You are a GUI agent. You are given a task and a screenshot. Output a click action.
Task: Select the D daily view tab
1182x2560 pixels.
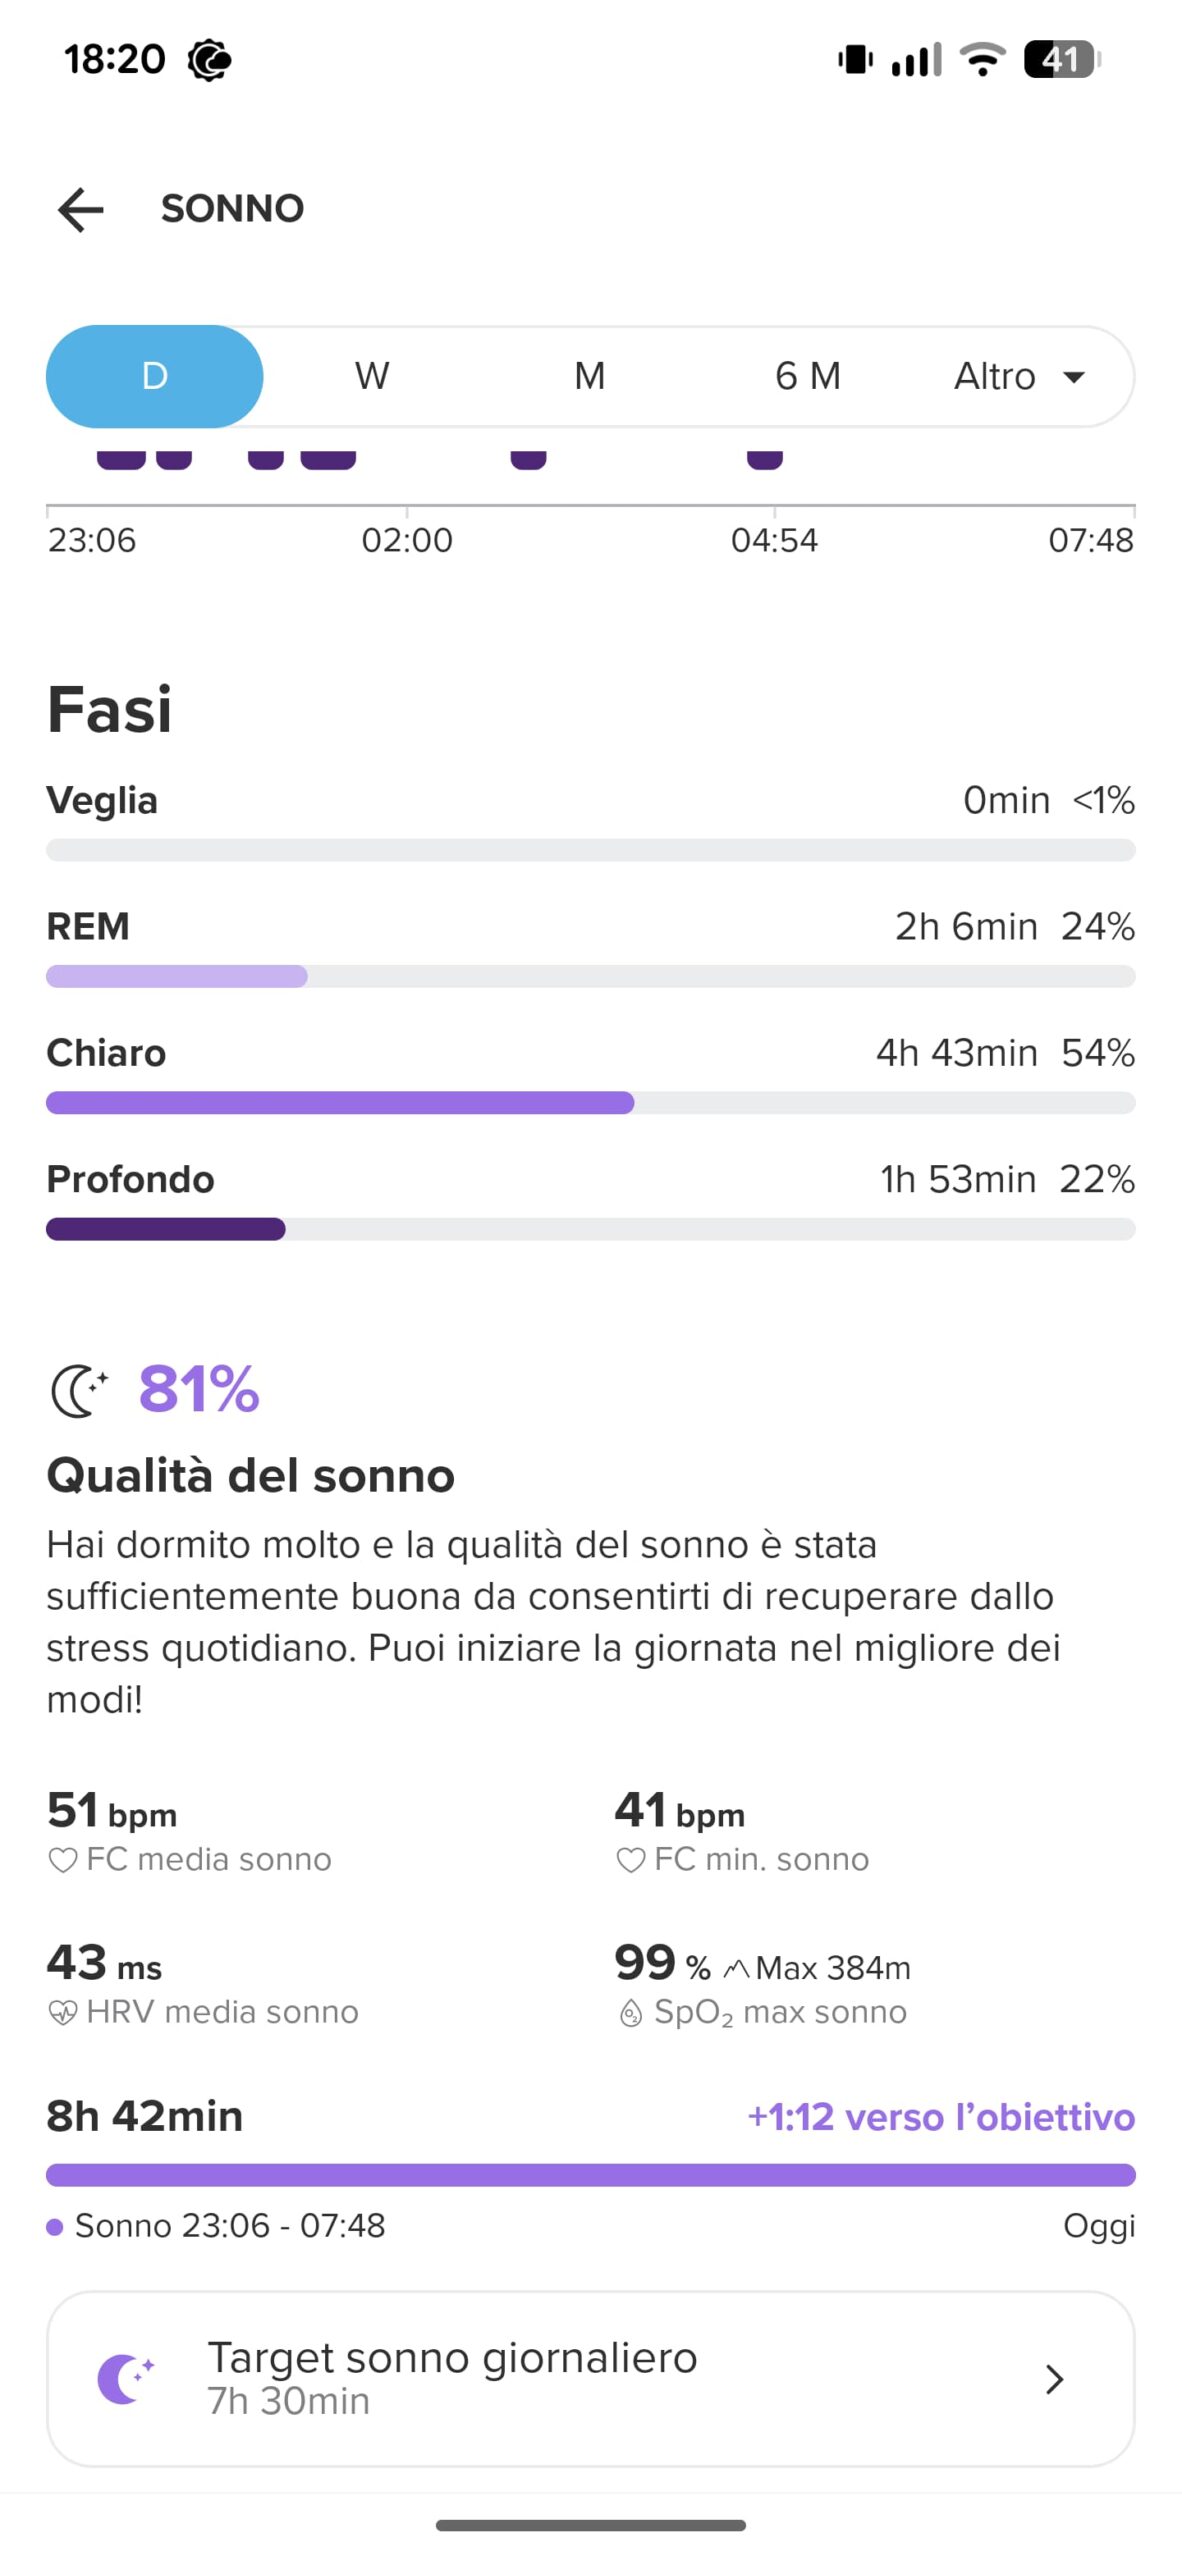[155, 377]
